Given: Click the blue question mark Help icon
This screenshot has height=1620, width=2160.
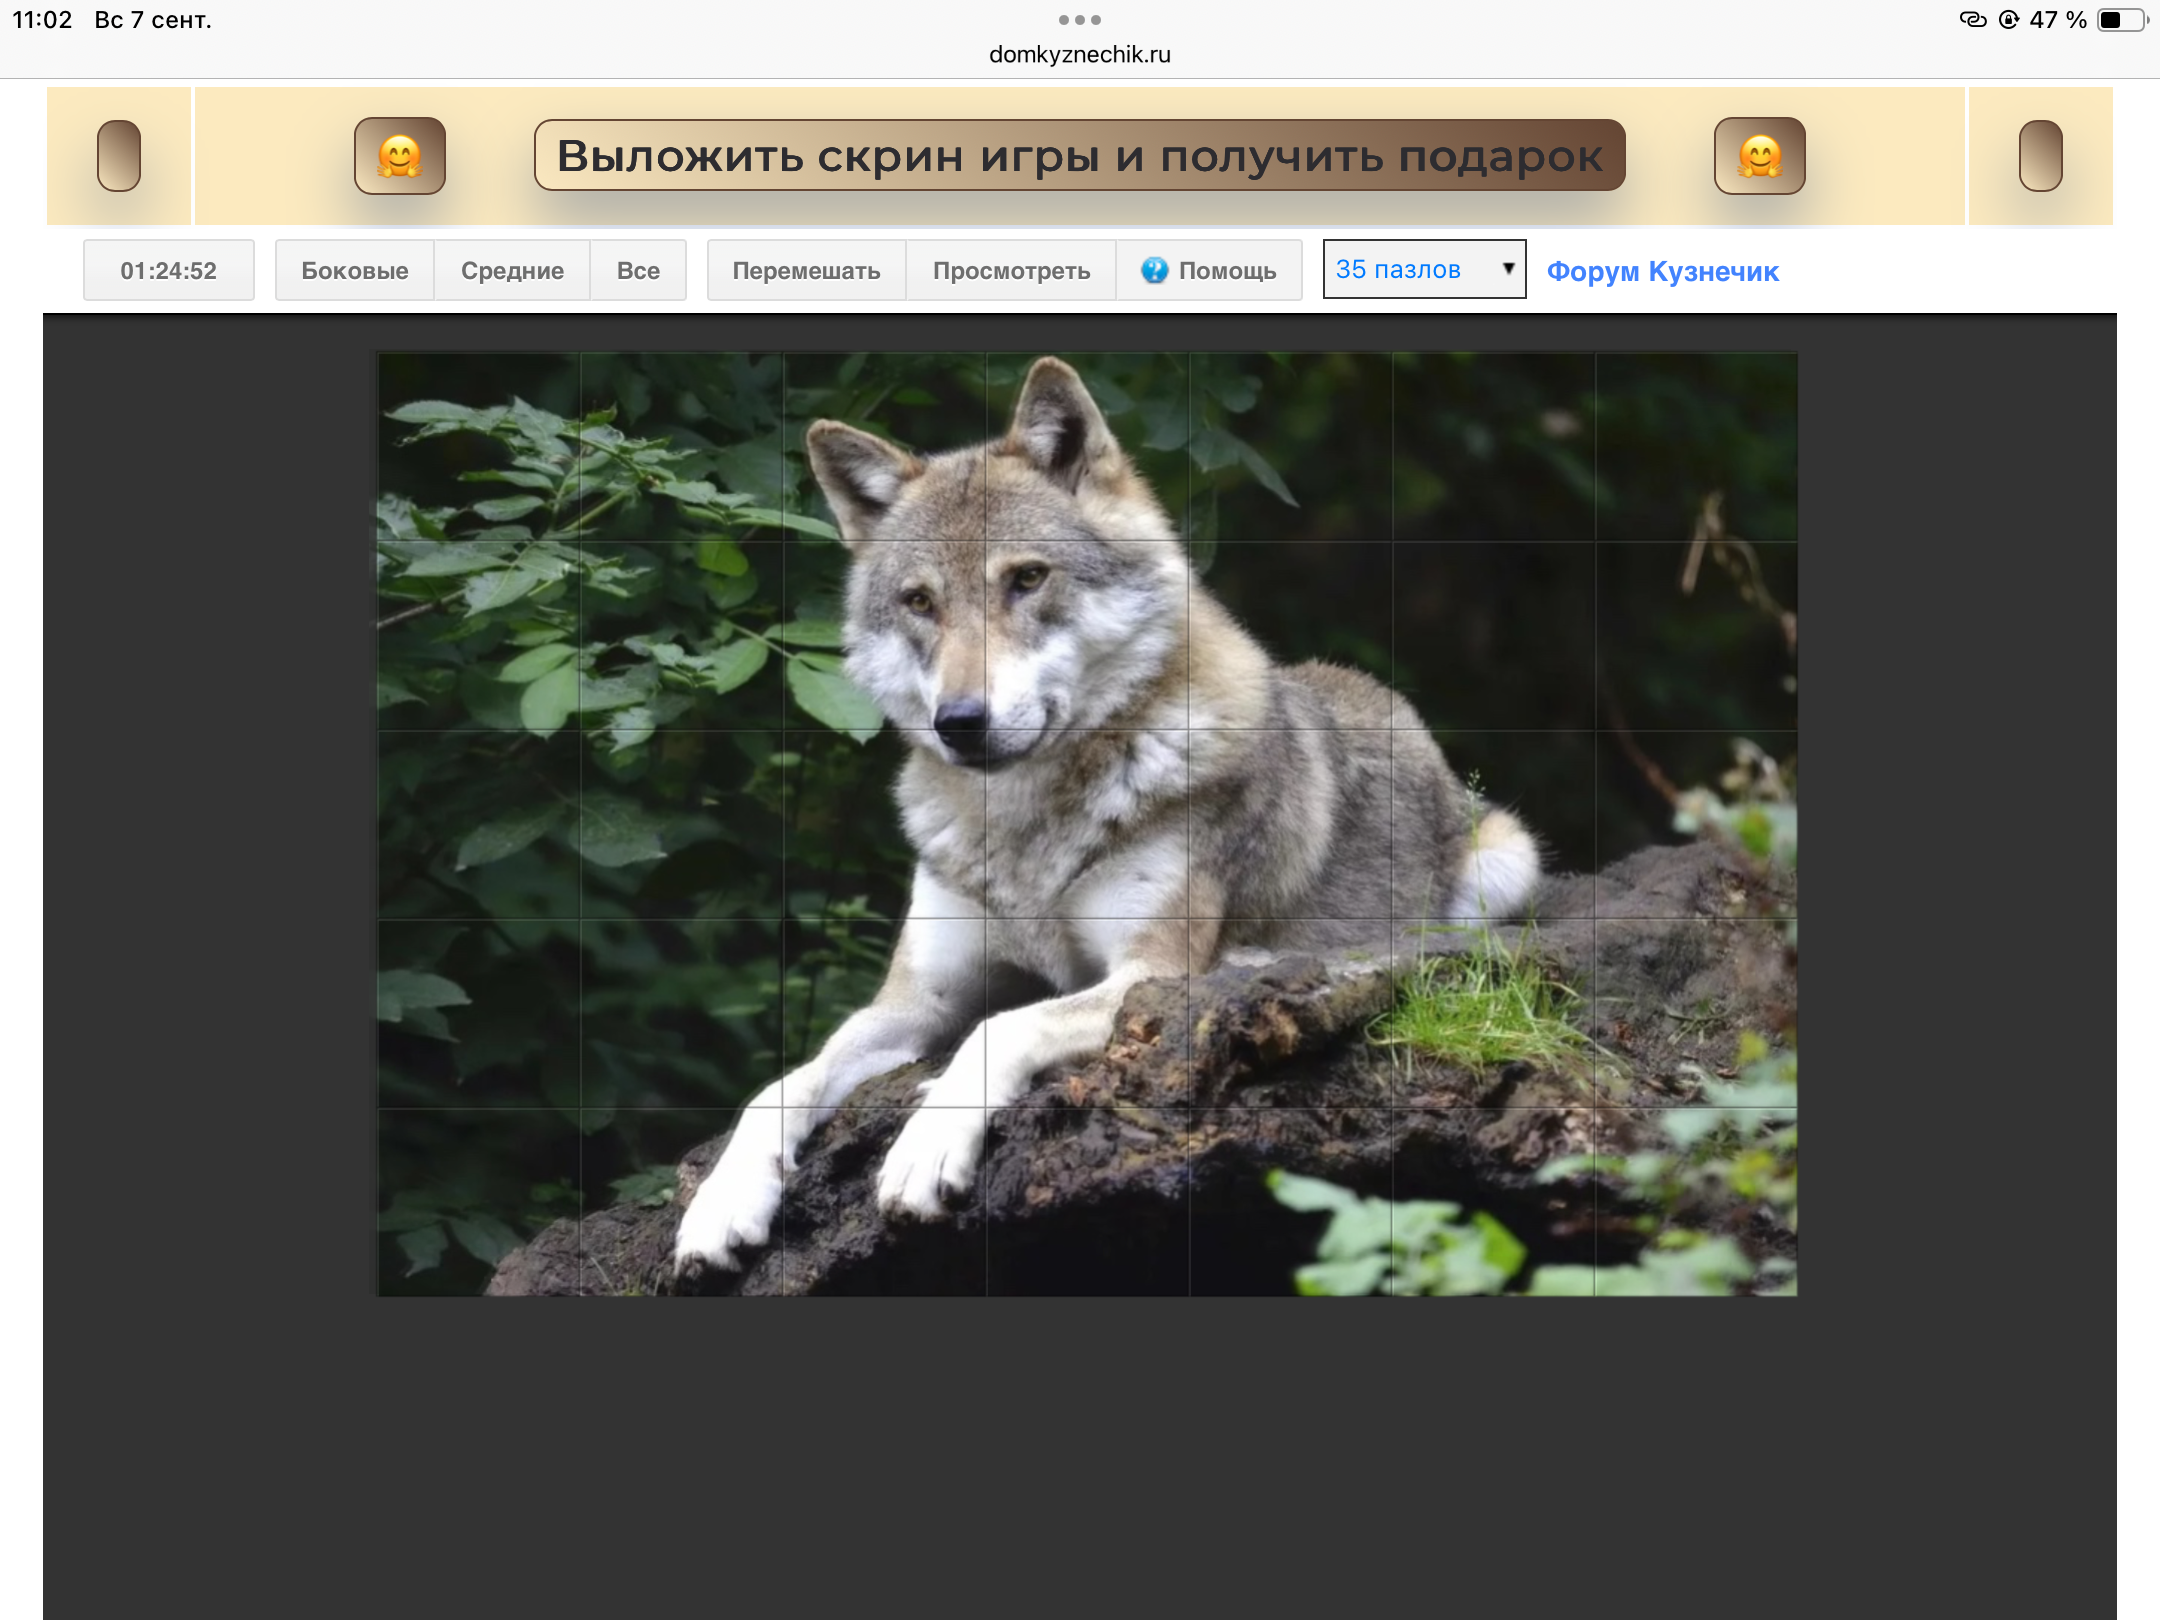Looking at the screenshot, I should (x=1154, y=270).
